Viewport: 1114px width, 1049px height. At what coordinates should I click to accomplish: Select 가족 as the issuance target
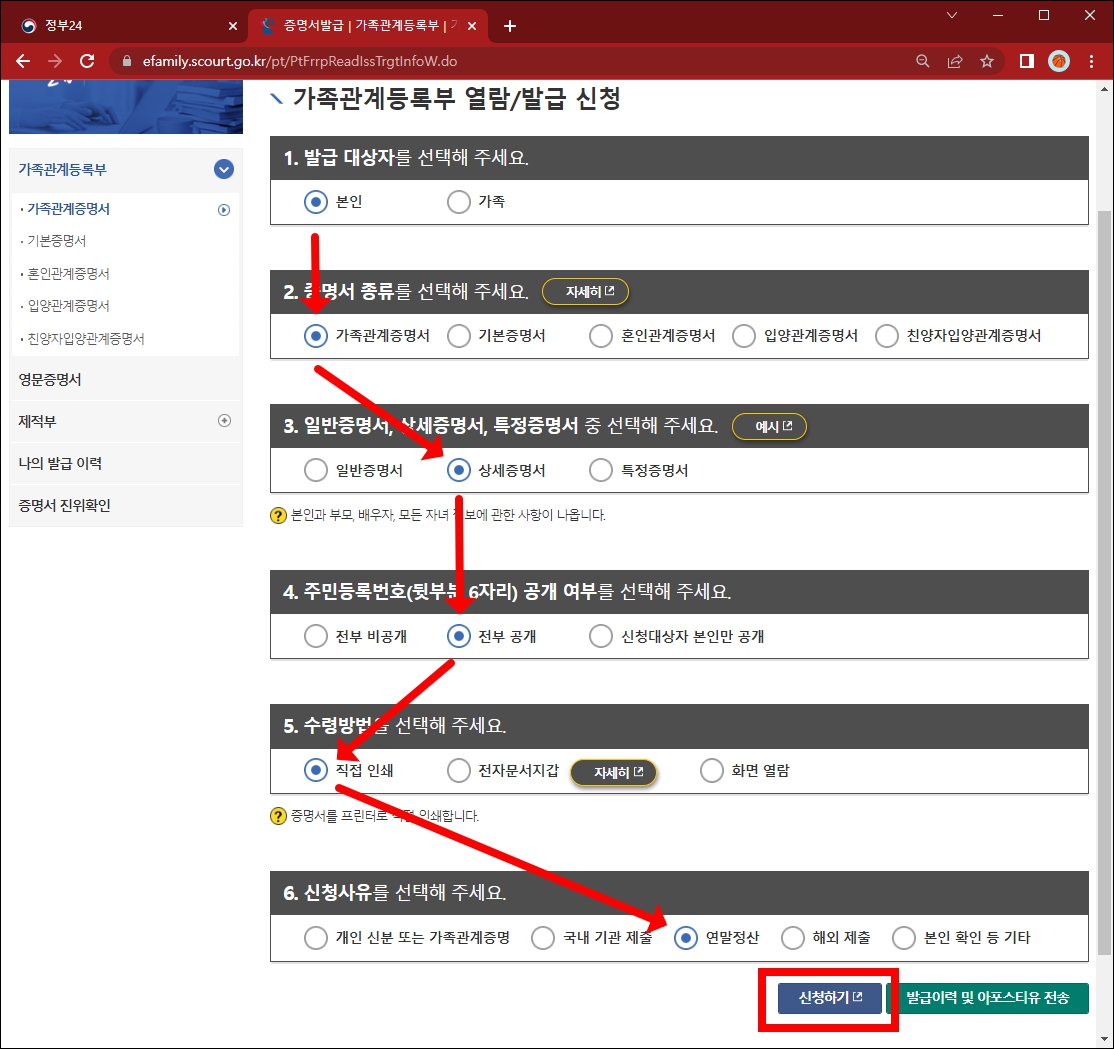[x=458, y=201]
